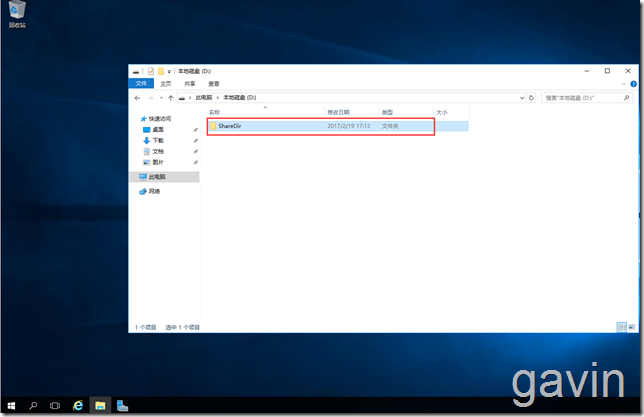Refresh the current folder view

point(531,98)
